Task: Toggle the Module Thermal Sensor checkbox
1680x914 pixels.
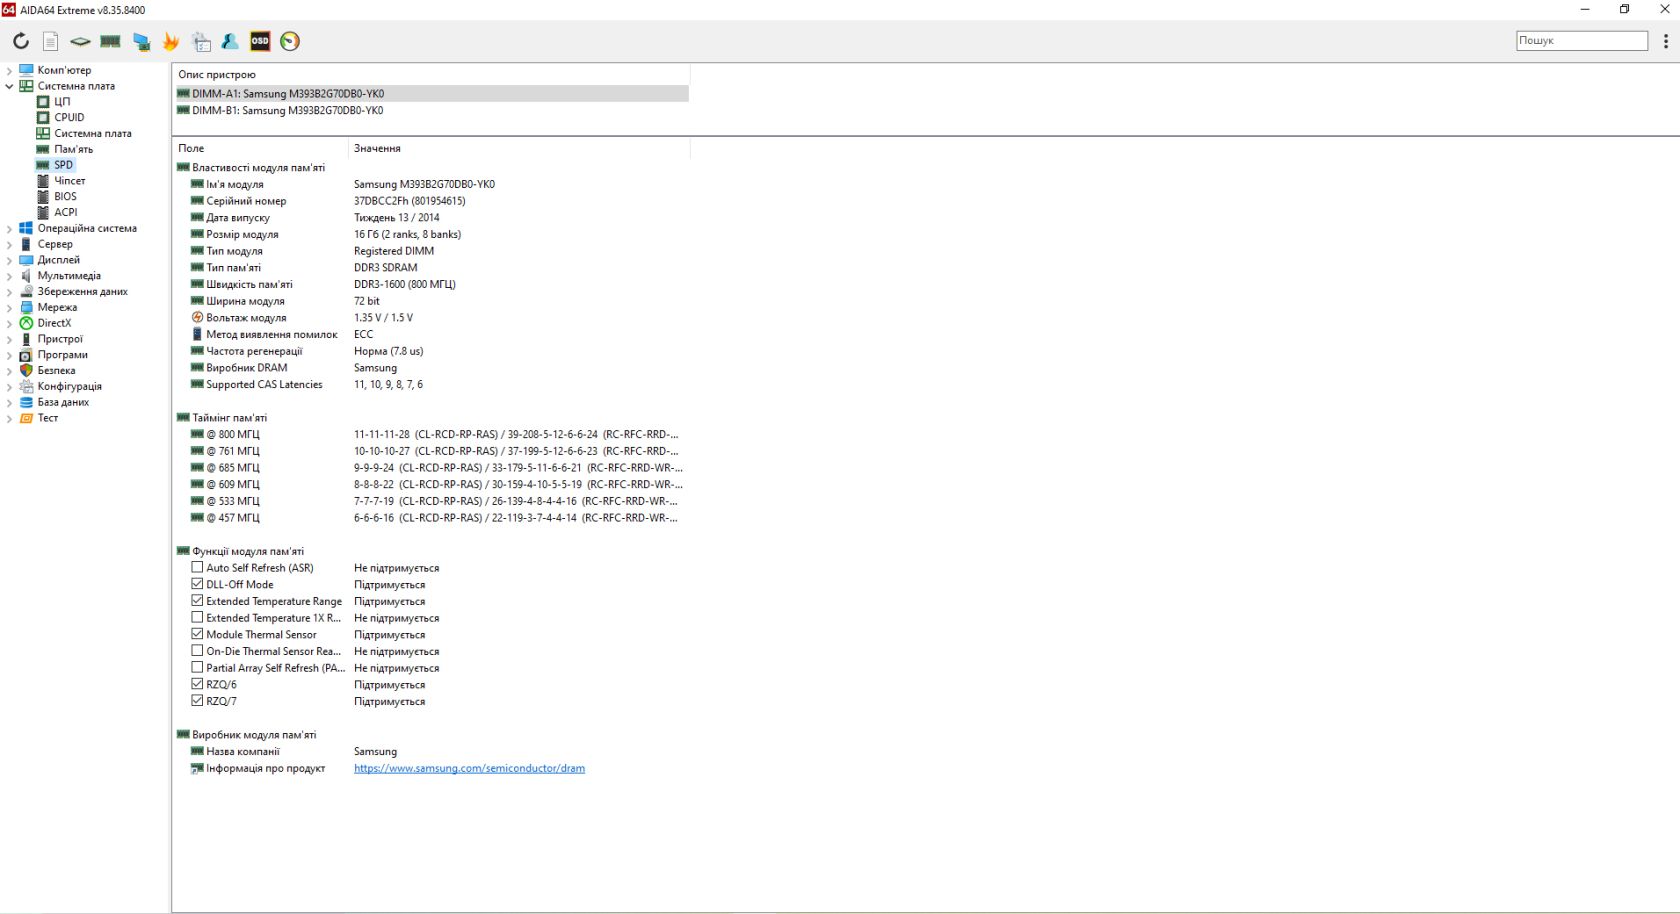Action: tap(197, 634)
